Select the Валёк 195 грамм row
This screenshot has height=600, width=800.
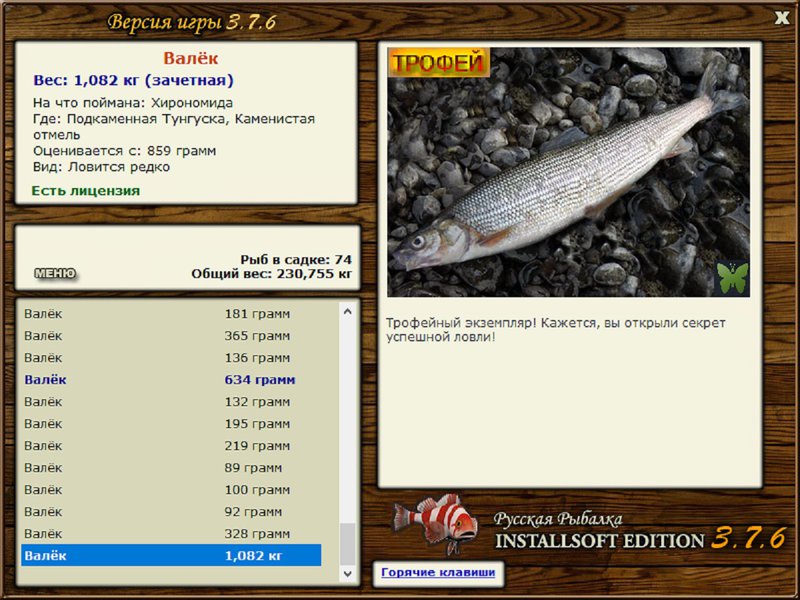click(x=171, y=423)
